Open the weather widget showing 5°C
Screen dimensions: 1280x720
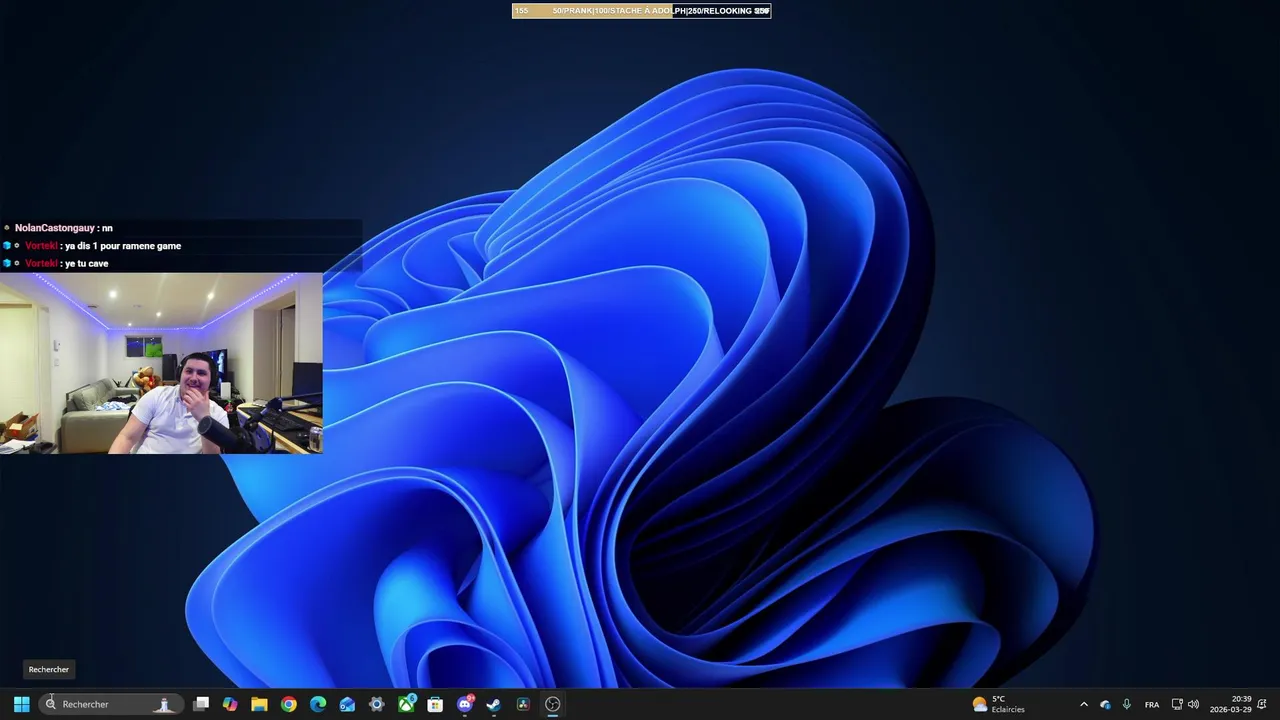coord(999,704)
